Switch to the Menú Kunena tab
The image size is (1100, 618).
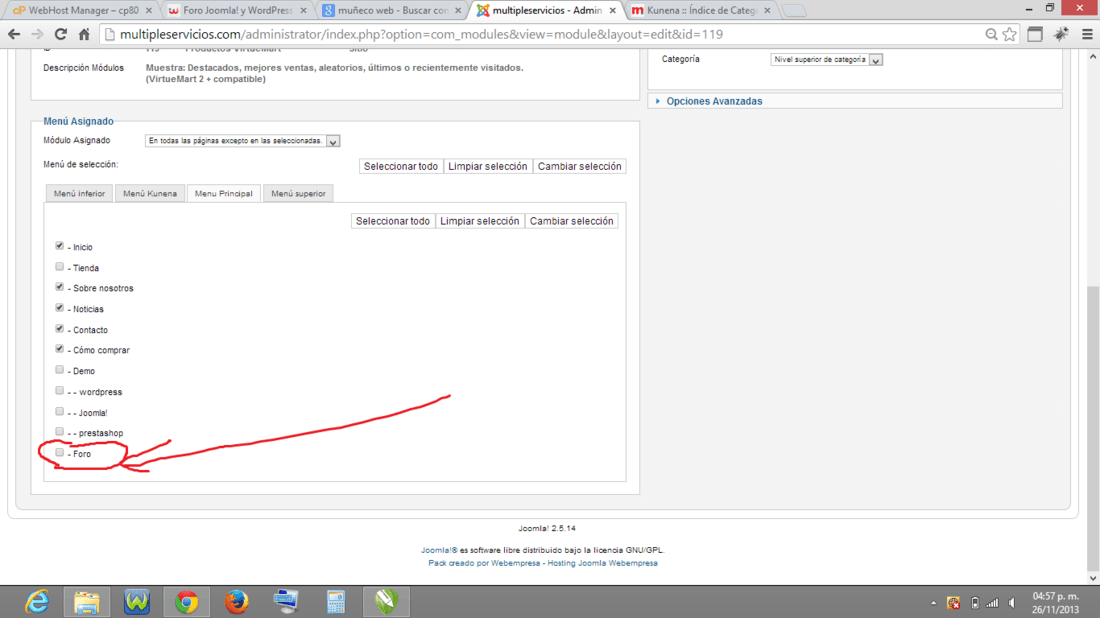tap(150, 194)
